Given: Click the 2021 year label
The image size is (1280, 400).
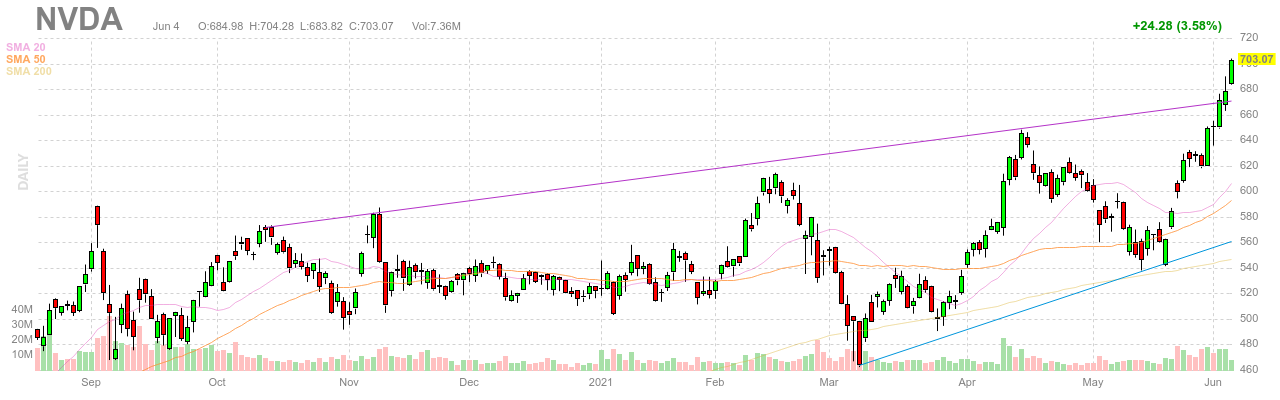Looking at the screenshot, I should tap(600, 382).
